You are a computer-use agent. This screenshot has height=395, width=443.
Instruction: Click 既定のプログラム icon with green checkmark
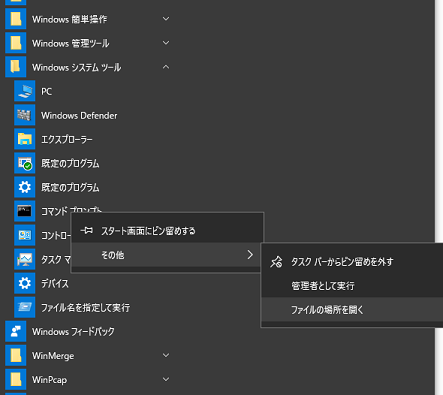point(25,163)
